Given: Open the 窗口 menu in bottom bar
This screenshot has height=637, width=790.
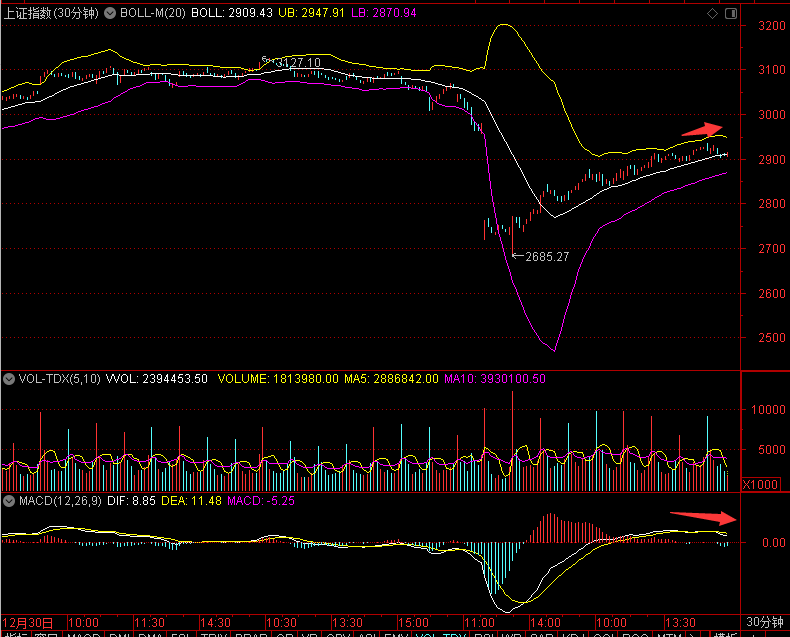Looking at the screenshot, I should (47, 634).
